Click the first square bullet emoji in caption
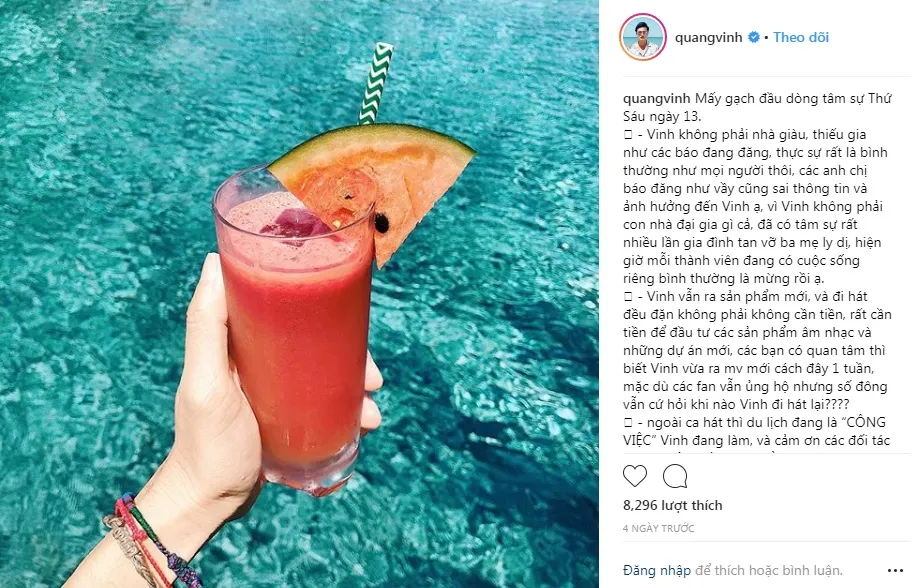The image size is (915, 588). coord(628,135)
